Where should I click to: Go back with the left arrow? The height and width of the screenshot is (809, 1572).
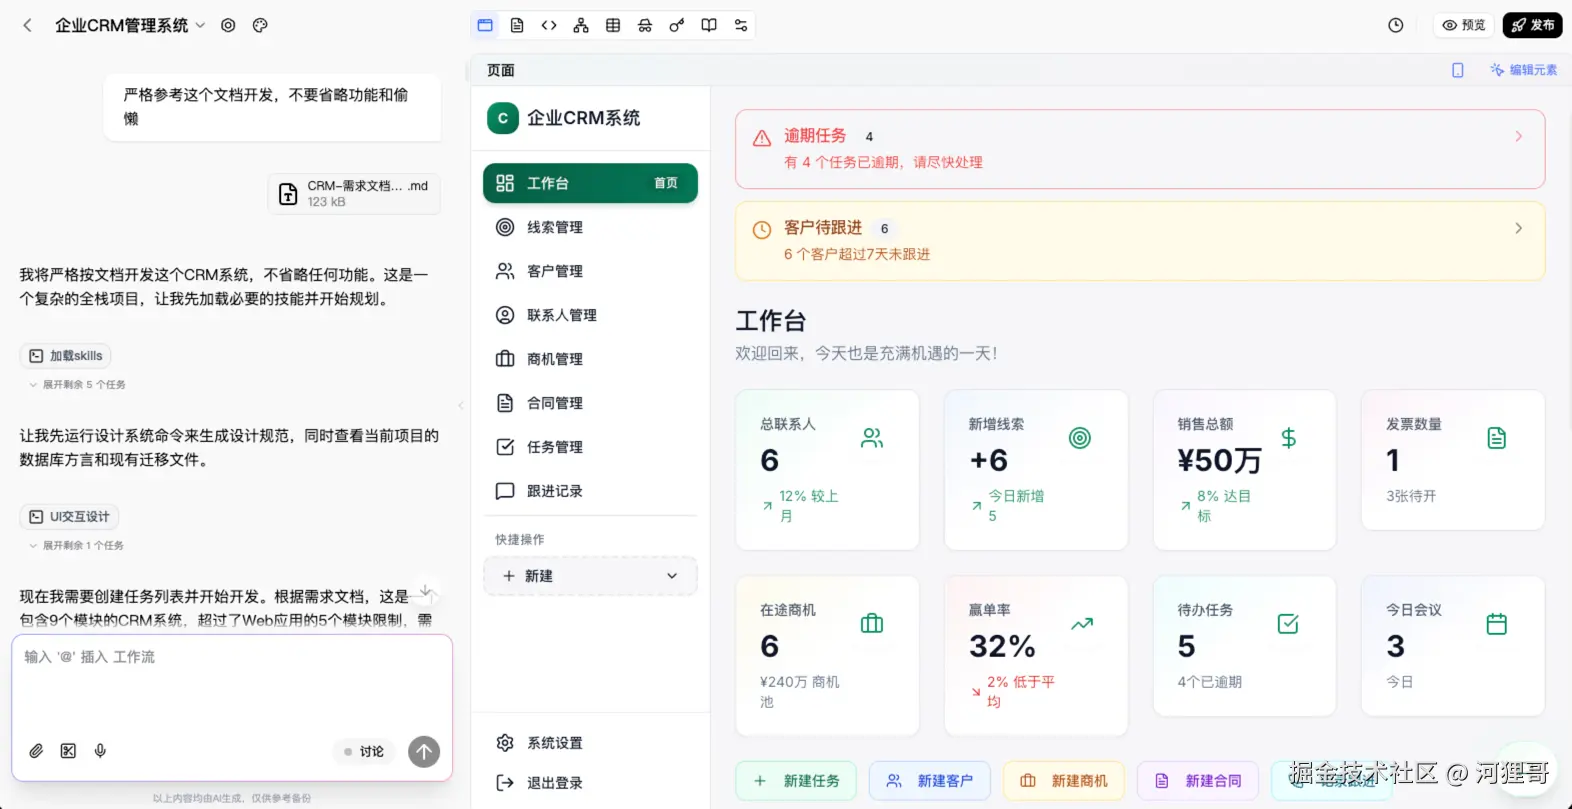tap(28, 25)
